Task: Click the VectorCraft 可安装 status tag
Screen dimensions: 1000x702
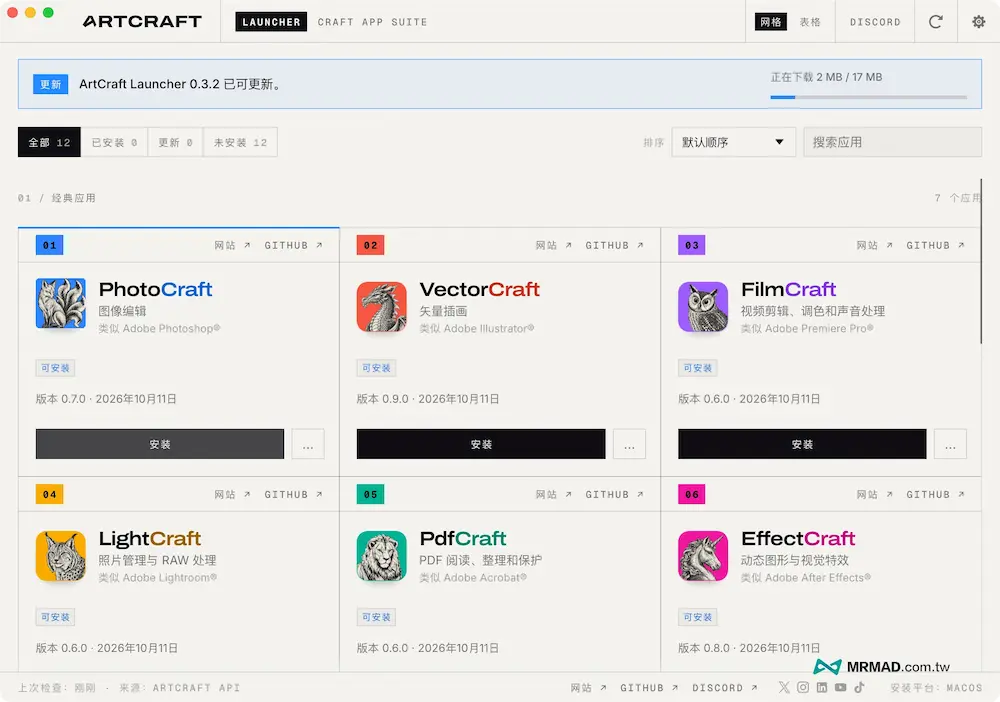Action: click(x=376, y=368)
